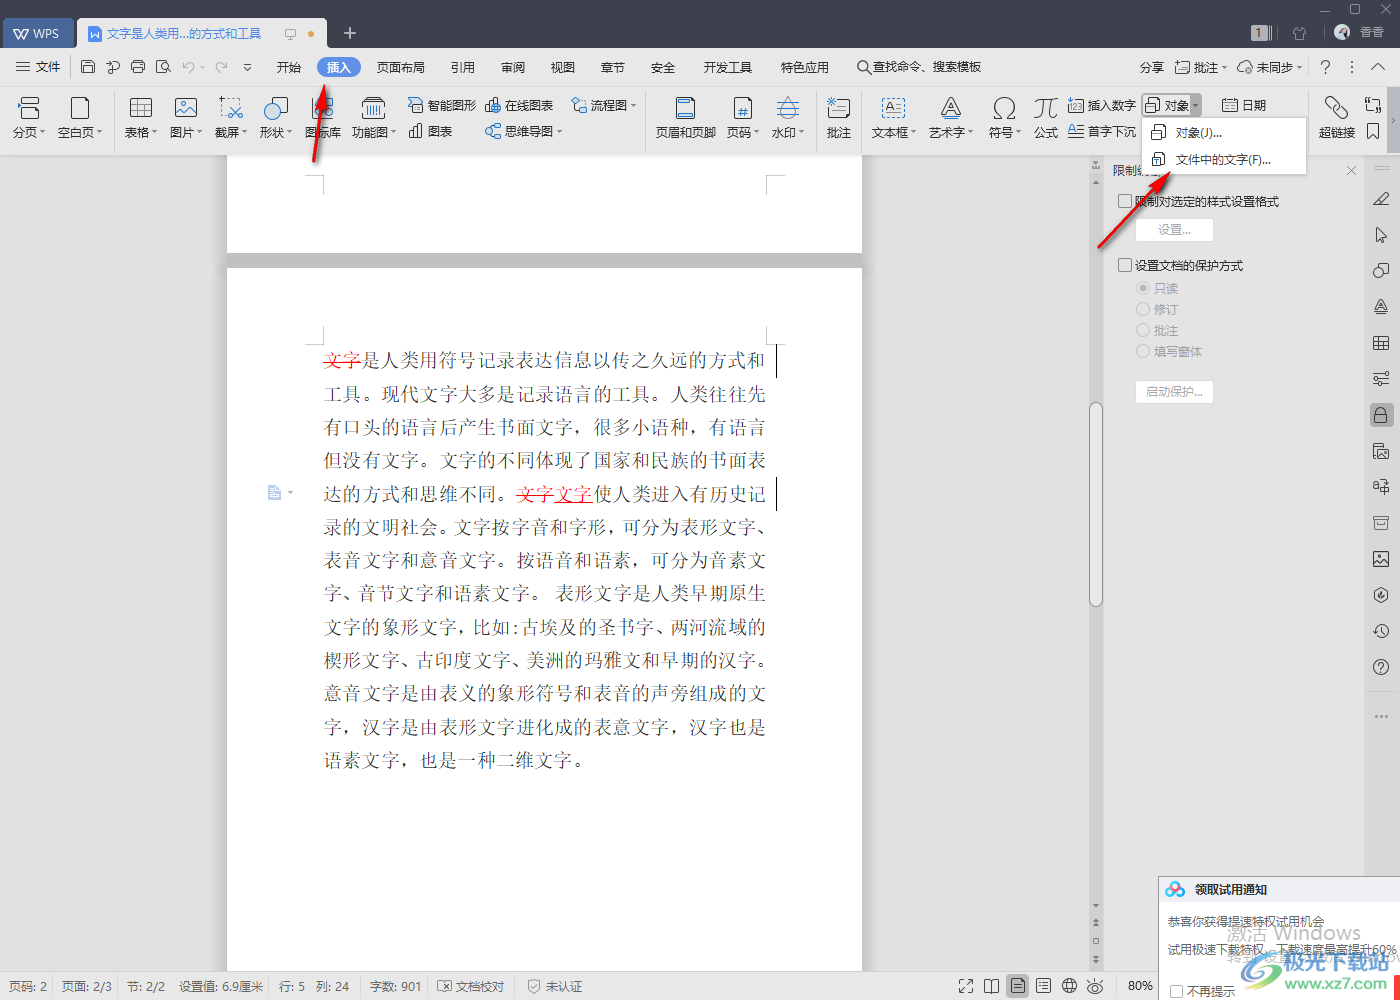Image resolution: width=1400 pixels, height=1000 pixels.
Task: Insert a blank page (空白页) icon
Action: click(80, 108)
